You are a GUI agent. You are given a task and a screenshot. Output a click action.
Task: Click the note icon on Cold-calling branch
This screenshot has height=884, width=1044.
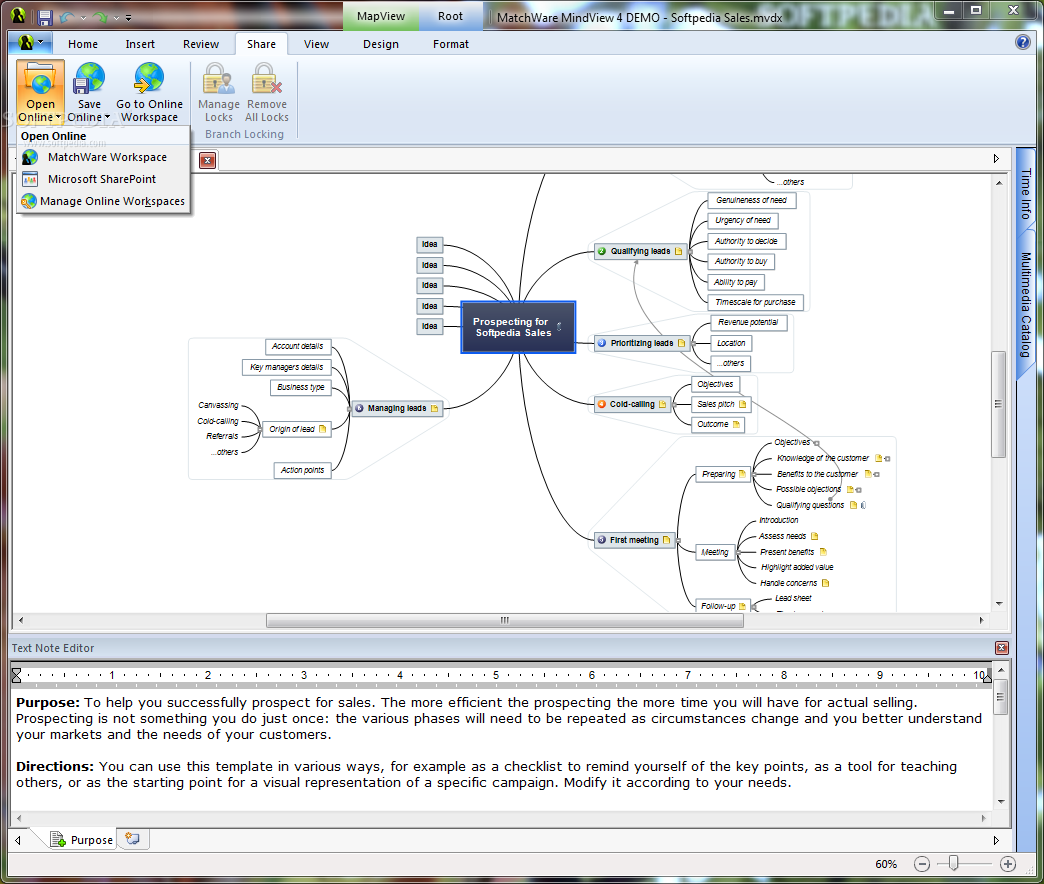[662, 405]
